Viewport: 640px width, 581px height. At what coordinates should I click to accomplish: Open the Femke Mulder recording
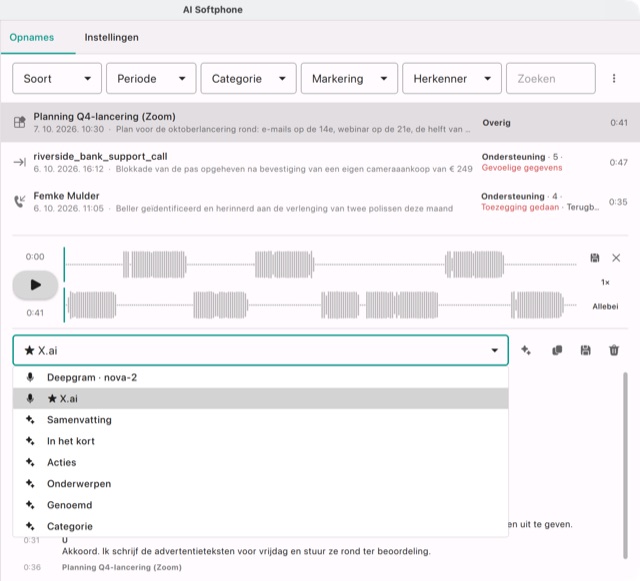point(320,202)
